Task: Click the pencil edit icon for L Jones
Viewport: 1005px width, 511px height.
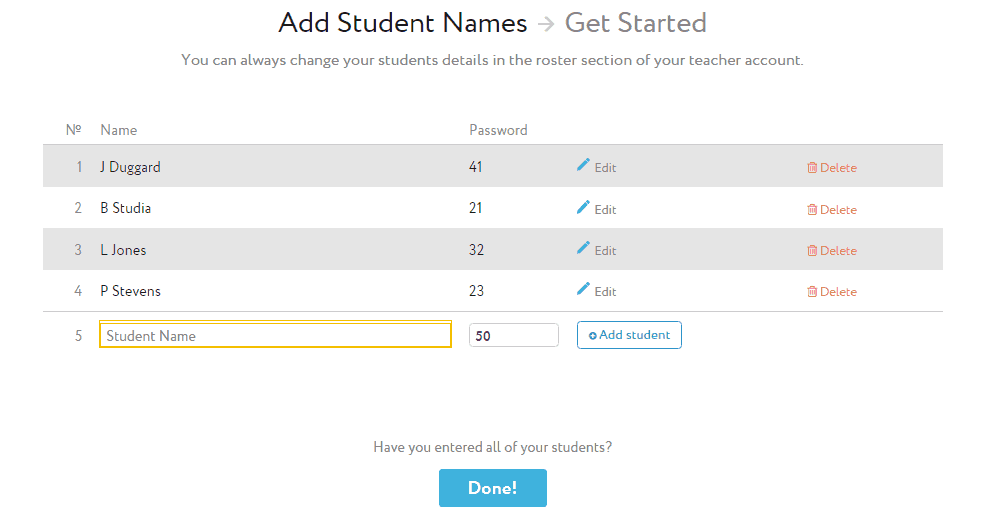Action: click(583, 248)
